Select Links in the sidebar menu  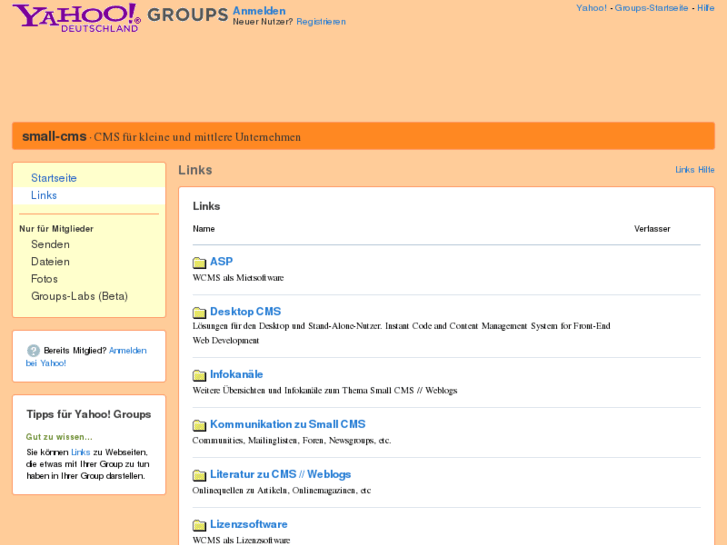pos(44,195)
